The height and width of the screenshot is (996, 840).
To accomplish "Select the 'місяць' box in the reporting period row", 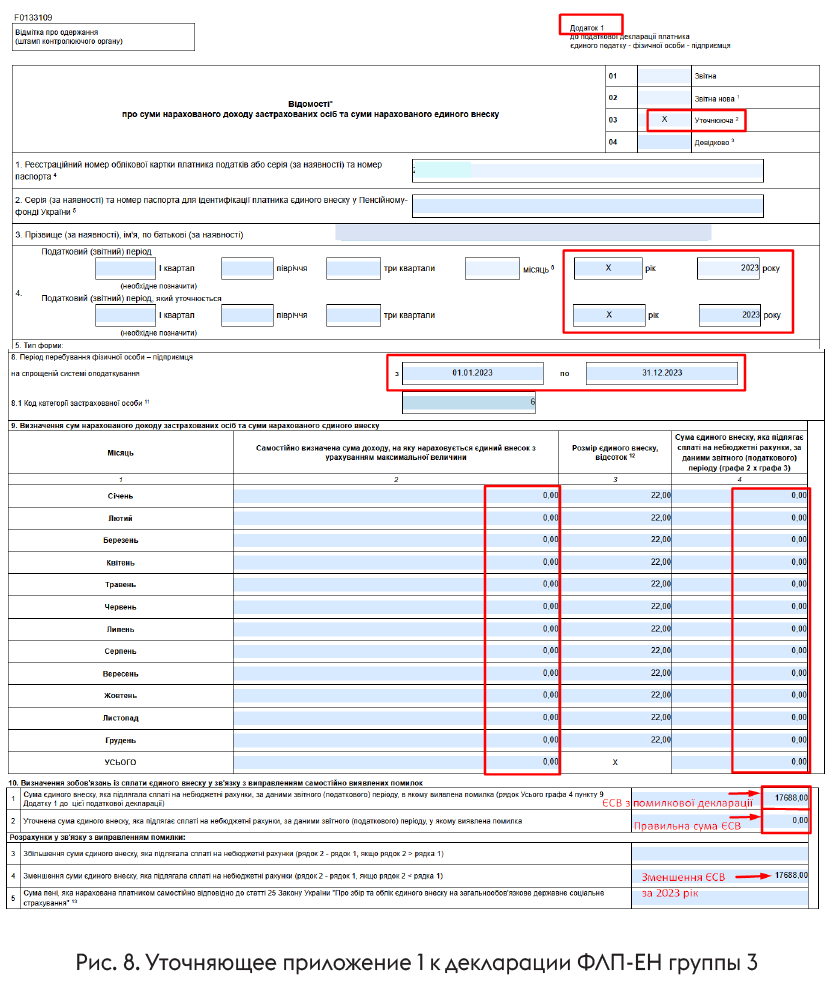I will tap(491, 268).
